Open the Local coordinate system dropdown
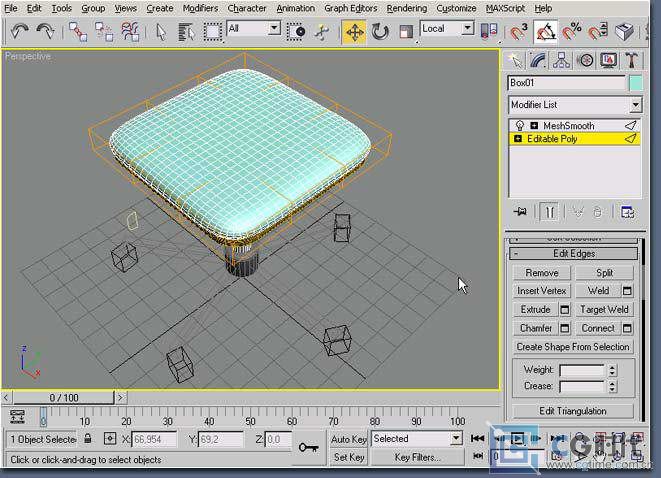 [467, 29]
